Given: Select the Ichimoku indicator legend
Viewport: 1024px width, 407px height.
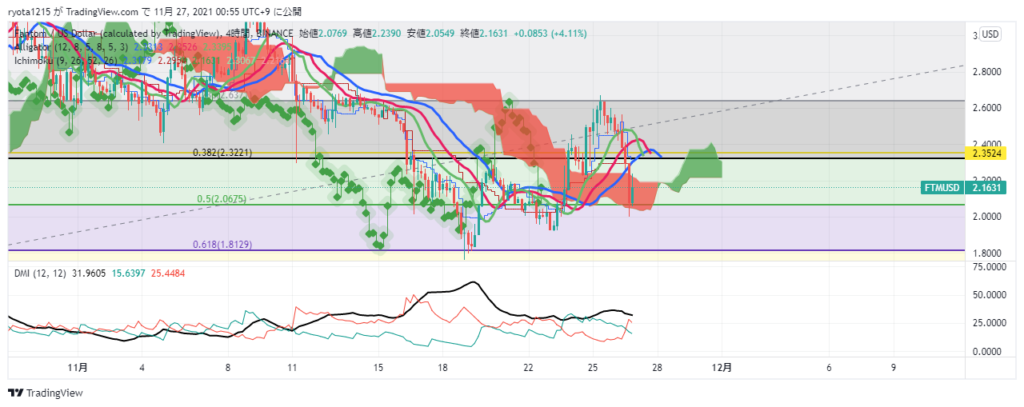Looking at the screenshot, I should tap(55, 60).
